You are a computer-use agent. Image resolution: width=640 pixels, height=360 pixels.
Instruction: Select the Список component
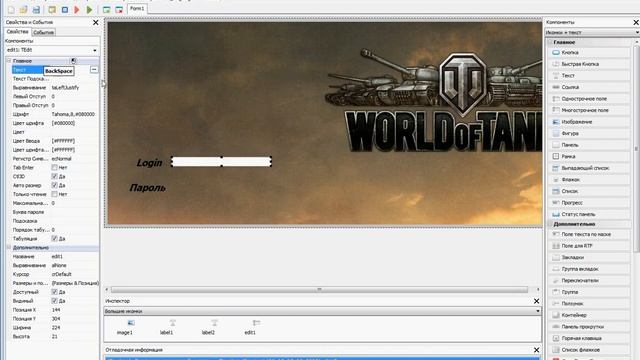coord(589,191)
